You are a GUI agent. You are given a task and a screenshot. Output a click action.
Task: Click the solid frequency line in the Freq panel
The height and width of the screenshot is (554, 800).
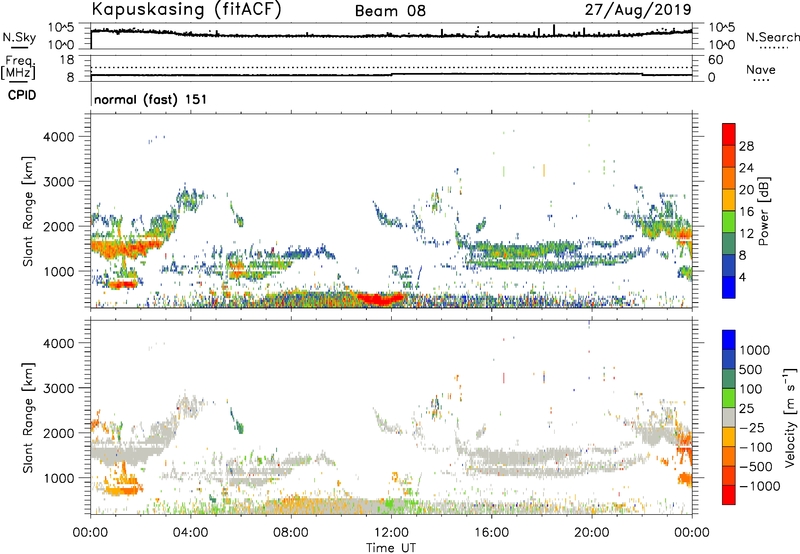click(x=391, y=75)
